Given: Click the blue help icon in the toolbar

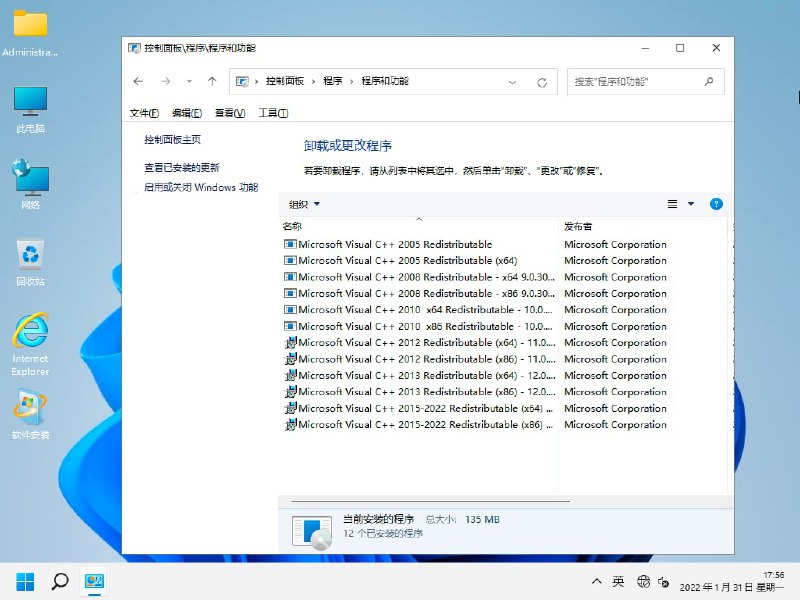Looking at the screenshot, I should point(716,203).
